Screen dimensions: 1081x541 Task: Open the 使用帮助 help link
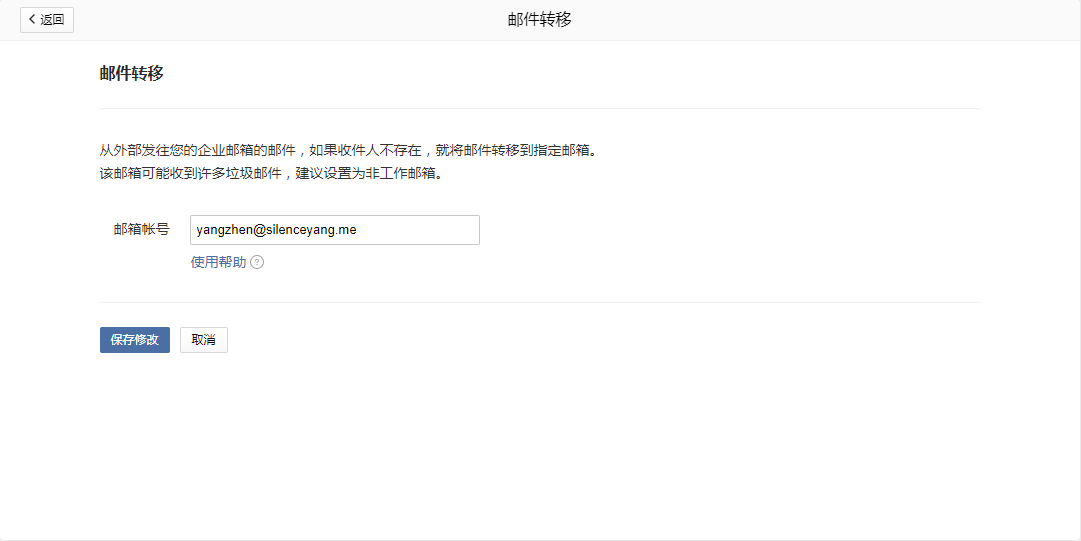tap(218, 263)
